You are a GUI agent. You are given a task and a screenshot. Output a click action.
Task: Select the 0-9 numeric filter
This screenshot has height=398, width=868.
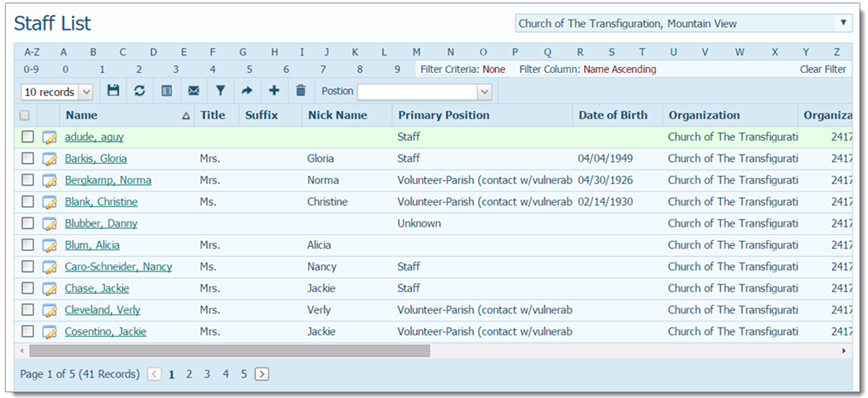[x=32, y=70]
